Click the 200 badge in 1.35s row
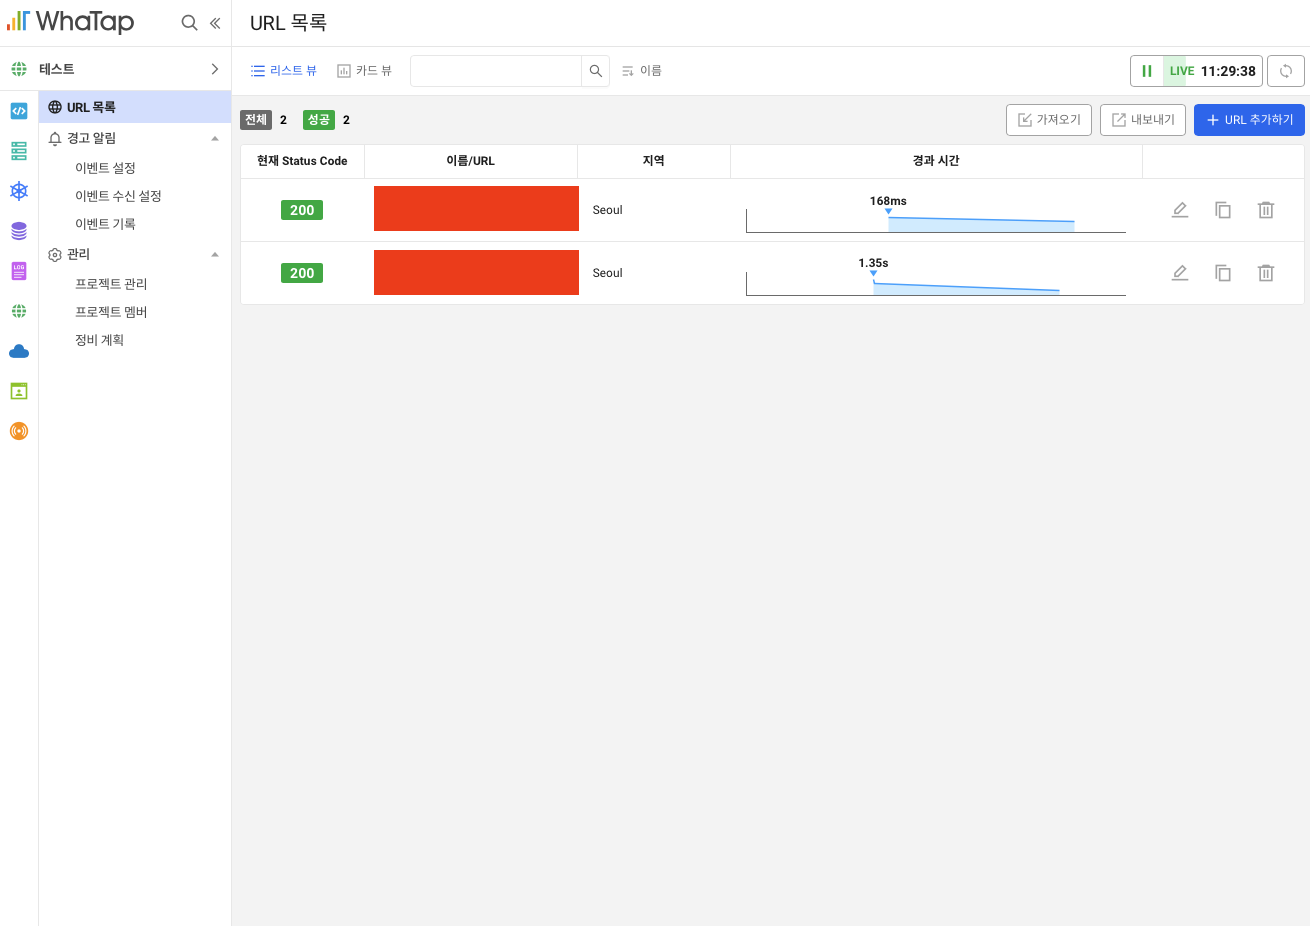The image size is (1310, 926). (302, 273)
